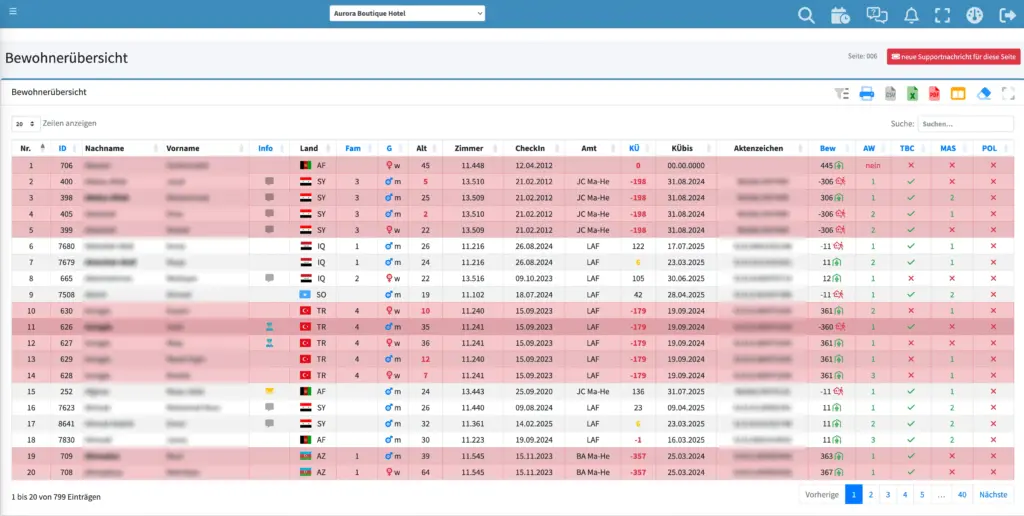Open the calendar with clock icon

(x=840, y=16)
